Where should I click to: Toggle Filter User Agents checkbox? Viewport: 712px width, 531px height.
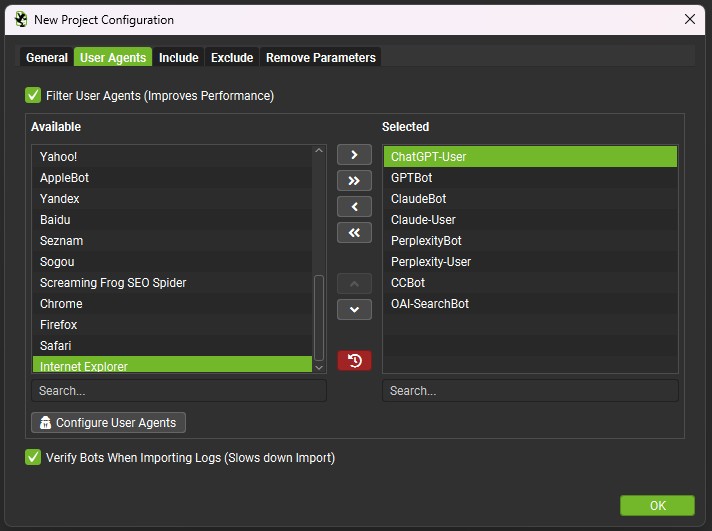coord(34,96)
